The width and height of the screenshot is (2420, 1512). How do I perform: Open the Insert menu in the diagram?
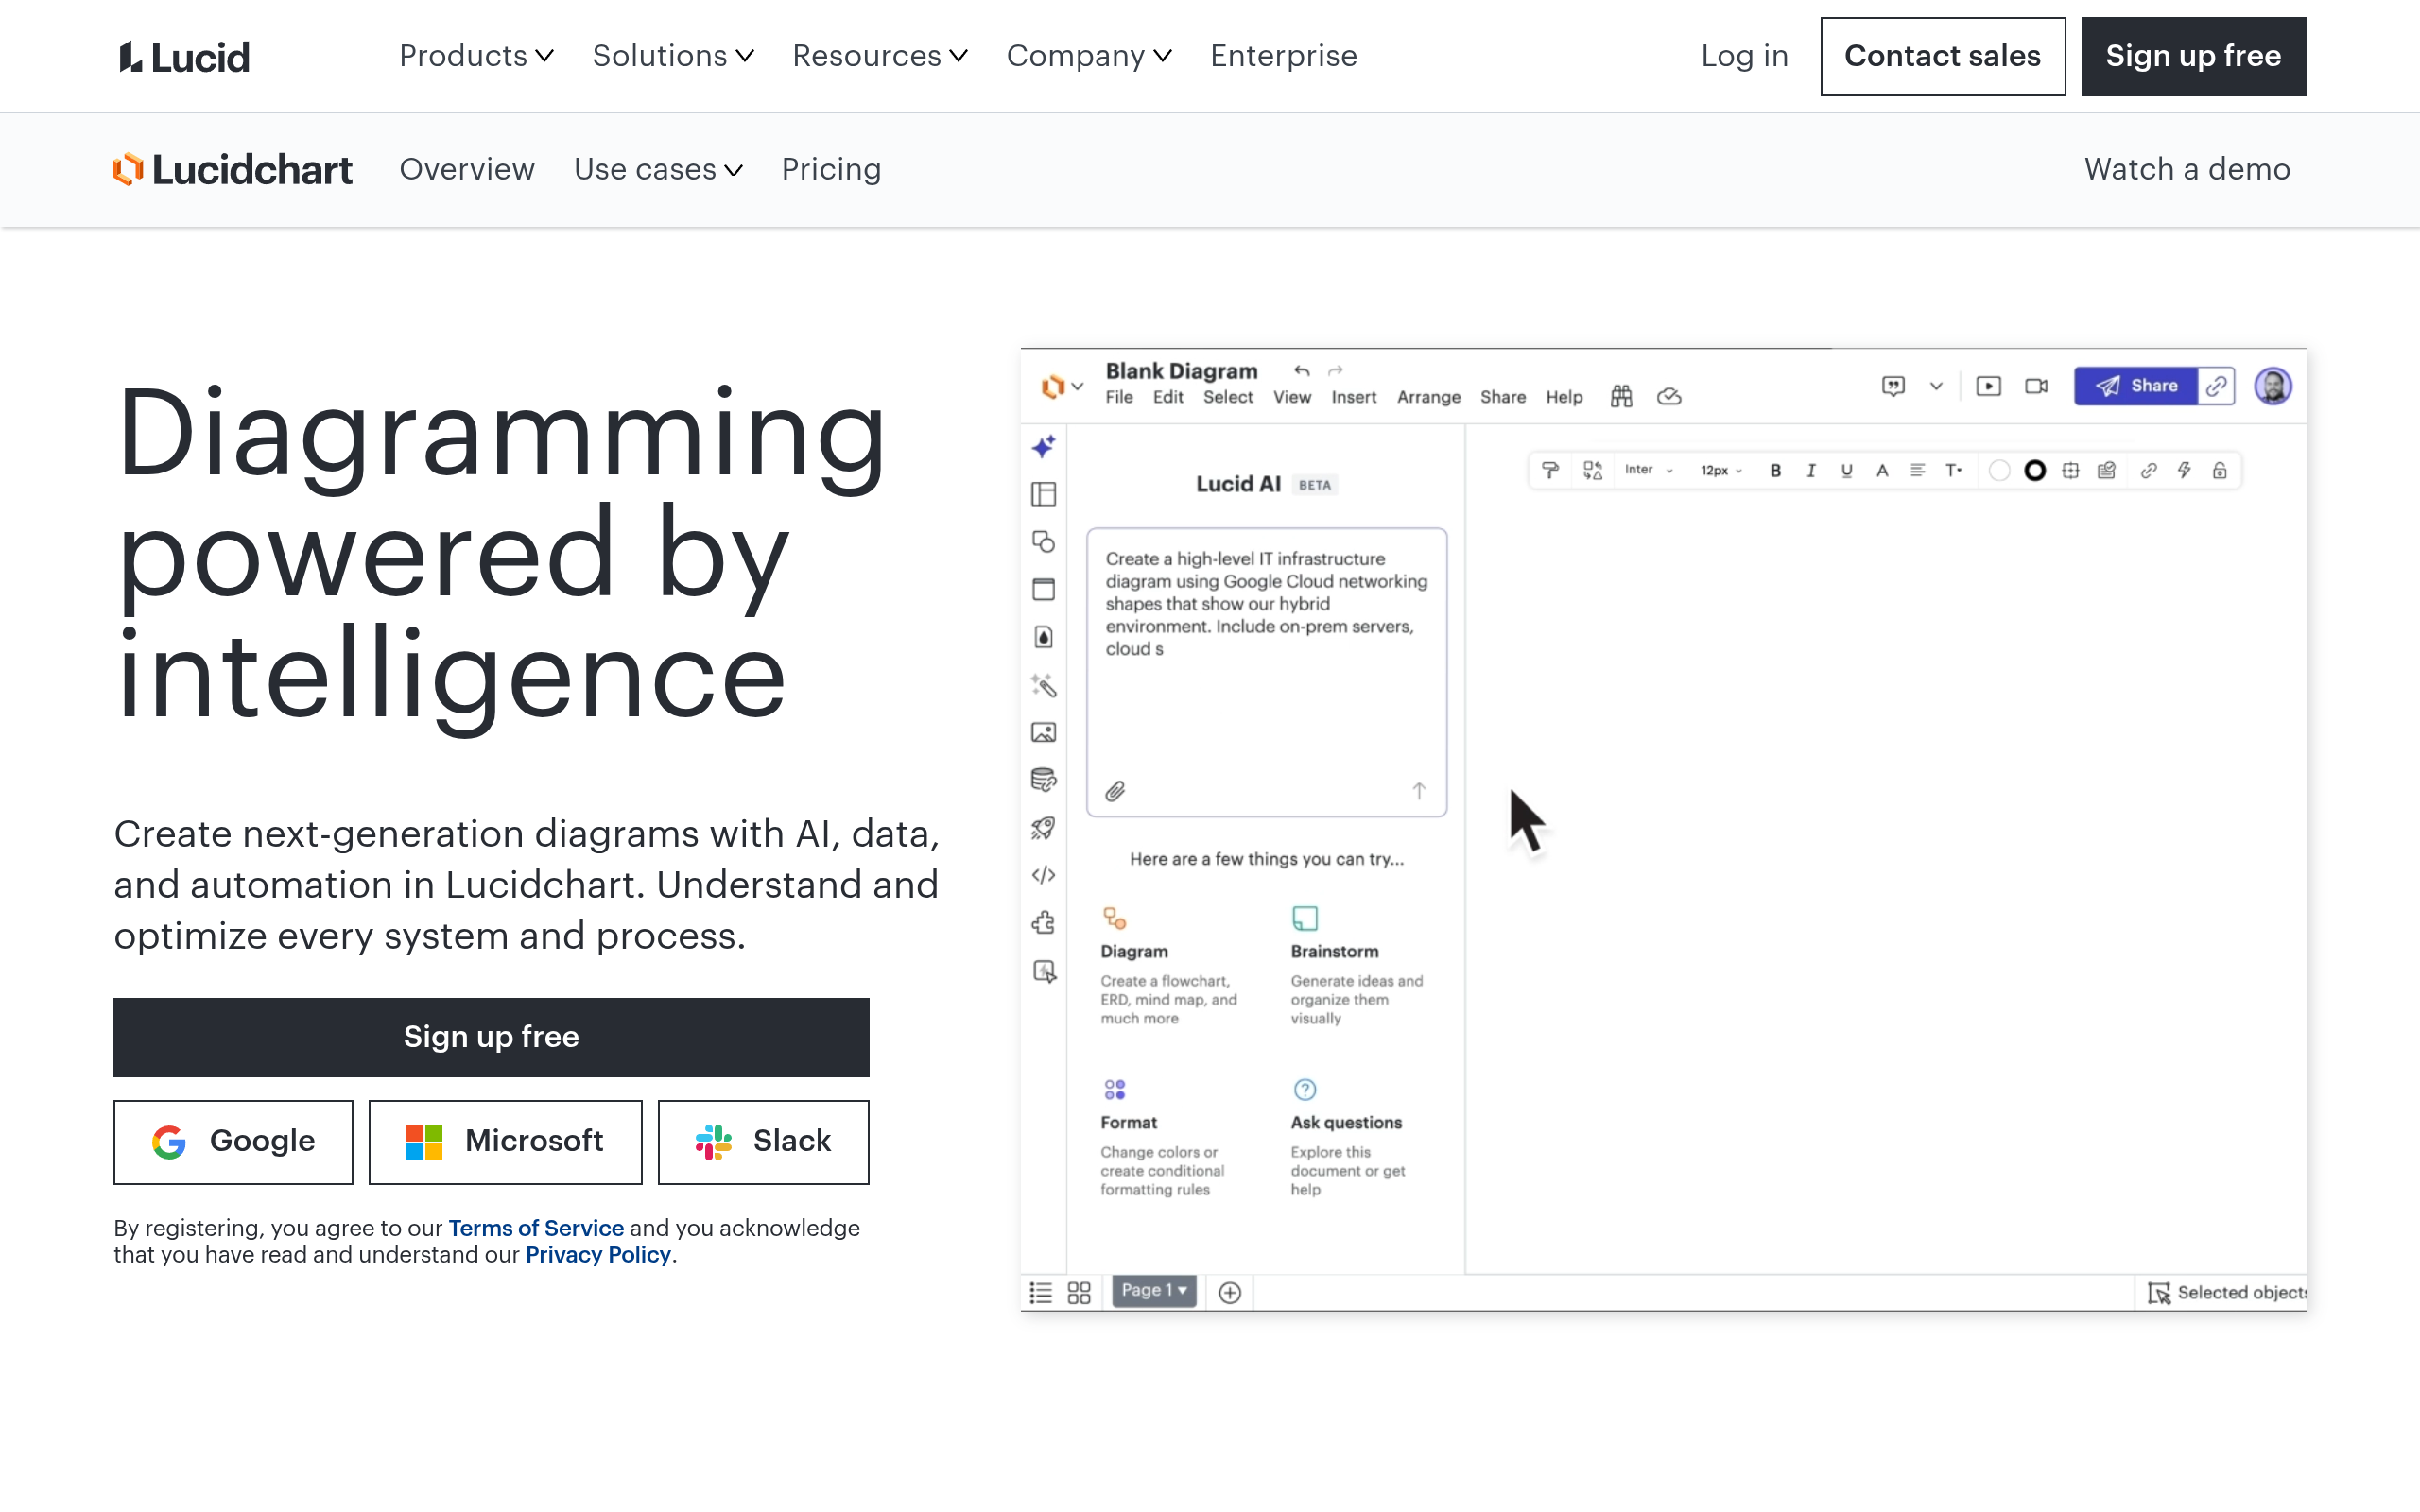point(1353,397)
